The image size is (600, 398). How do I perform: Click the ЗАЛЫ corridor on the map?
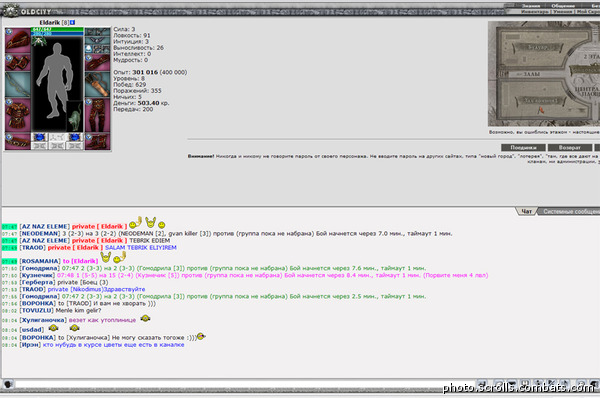pos(531,74)
